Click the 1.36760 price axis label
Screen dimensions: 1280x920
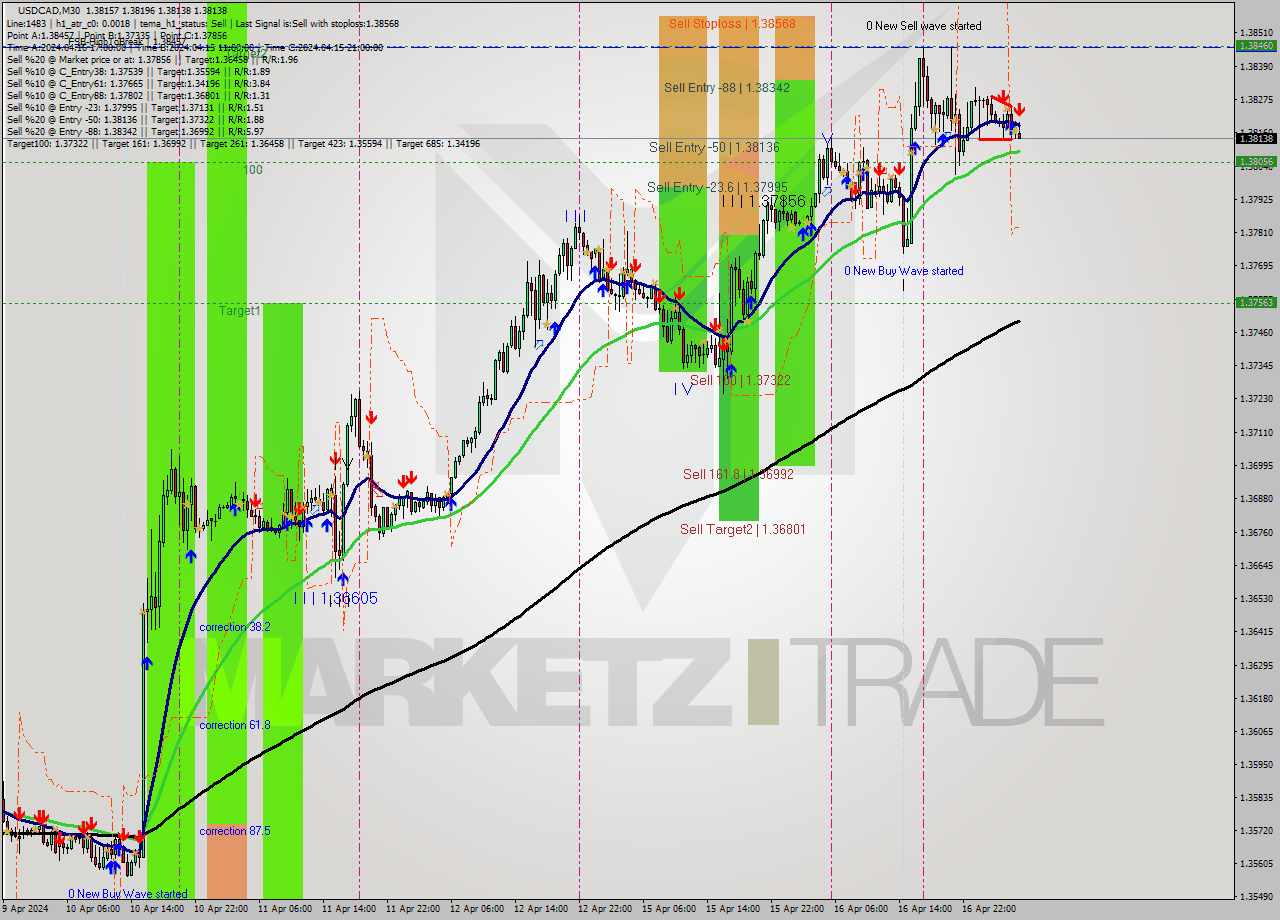[x=1255, y=532]
